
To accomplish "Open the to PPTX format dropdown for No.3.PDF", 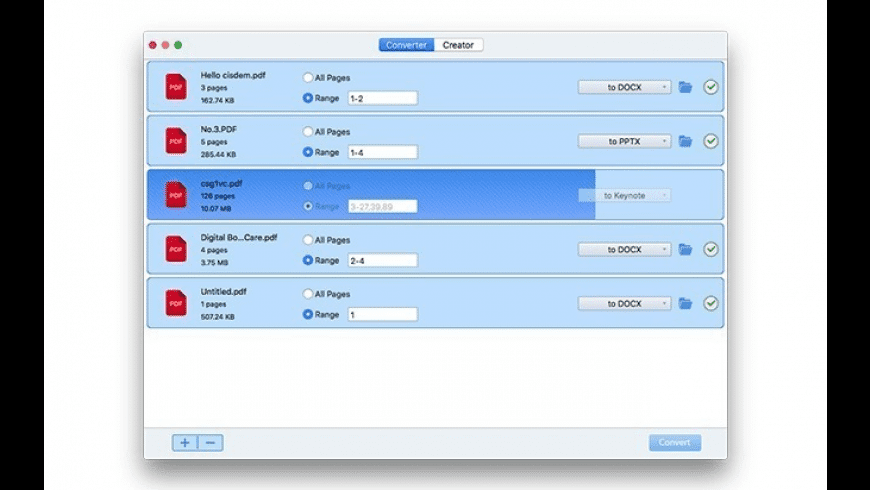I will coord(624,141).
